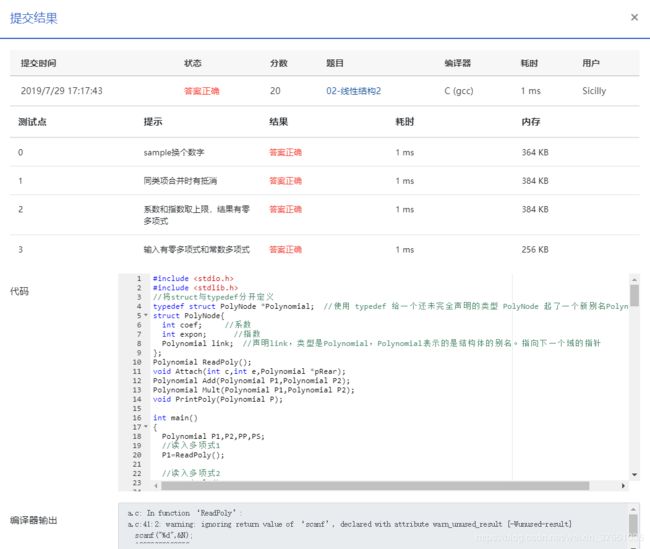Click the score value 20
Viewport: 650px width, 549px height.
275,91
